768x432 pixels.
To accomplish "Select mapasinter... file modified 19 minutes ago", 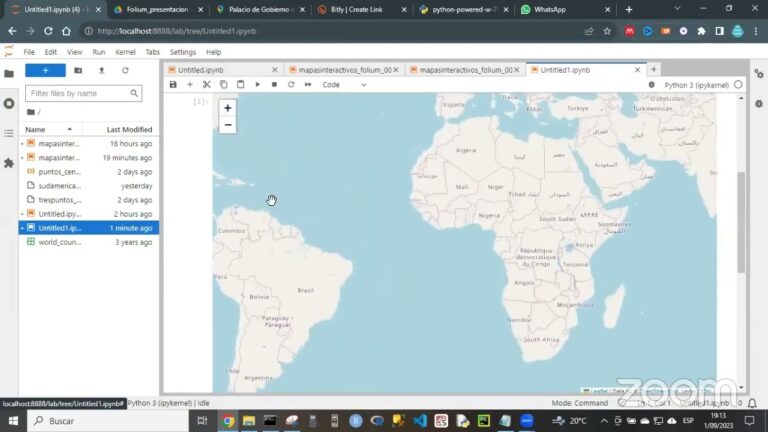I will tap(89, 158).
